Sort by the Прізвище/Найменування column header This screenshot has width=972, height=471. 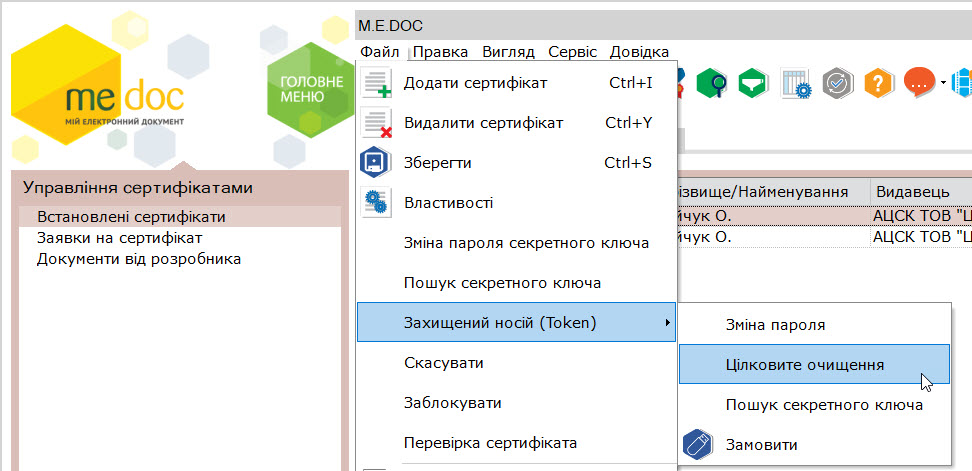click(772, 192)
